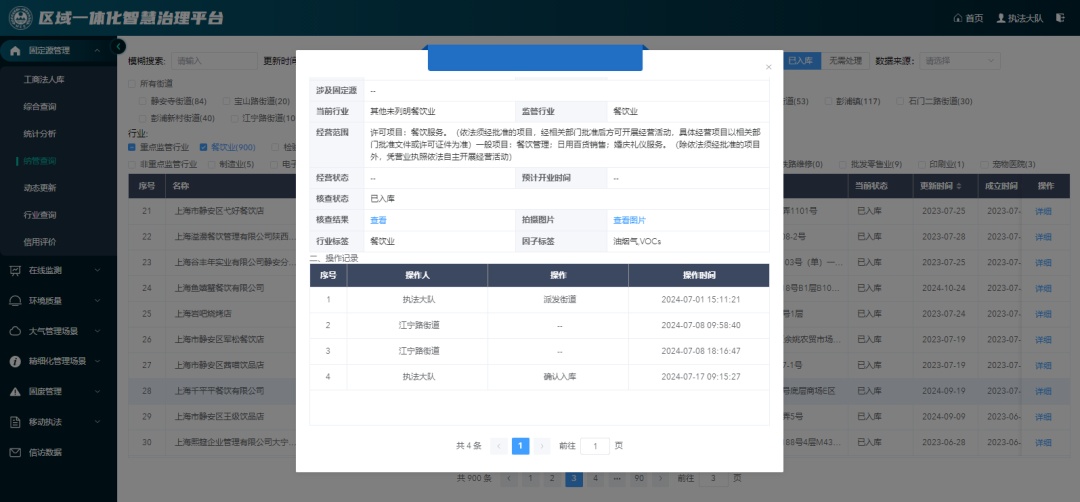
Task: Click the 在线监测 monitor icon in sidebar
Action: click(x=16, y=270)
